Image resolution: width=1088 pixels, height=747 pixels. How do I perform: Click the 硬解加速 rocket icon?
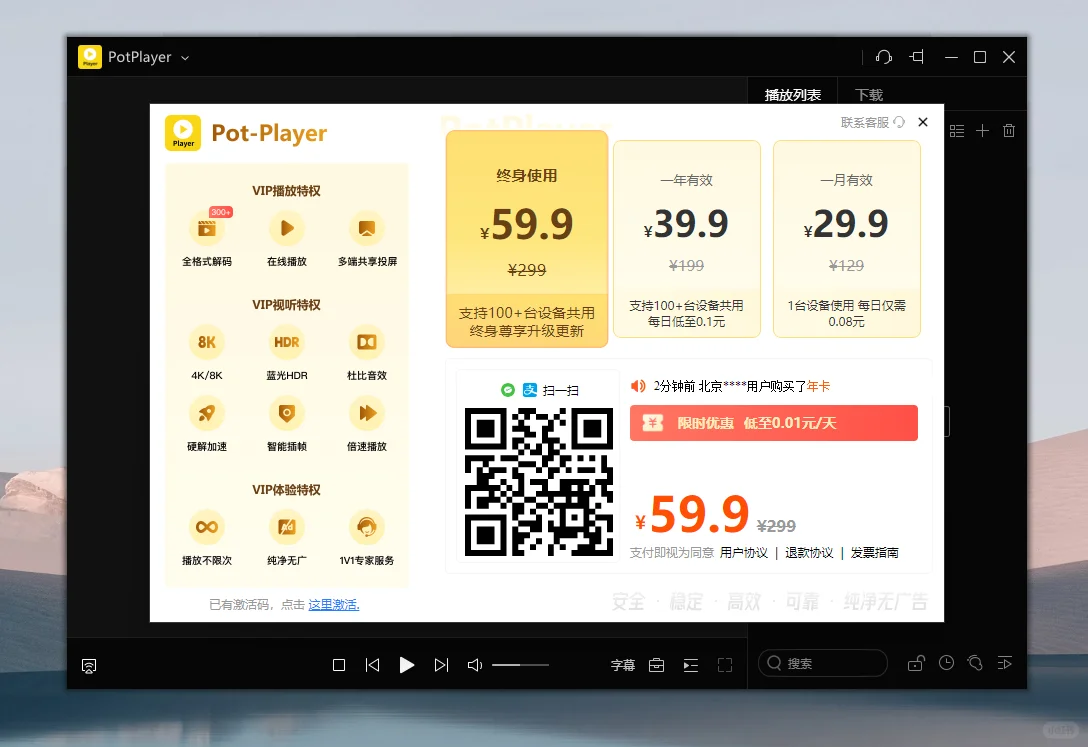click(207, 413)
